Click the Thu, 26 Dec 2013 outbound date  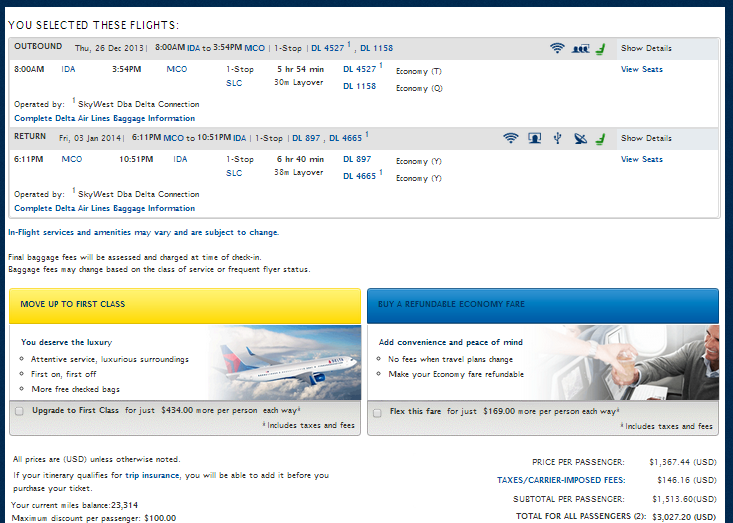click(109, 48)
